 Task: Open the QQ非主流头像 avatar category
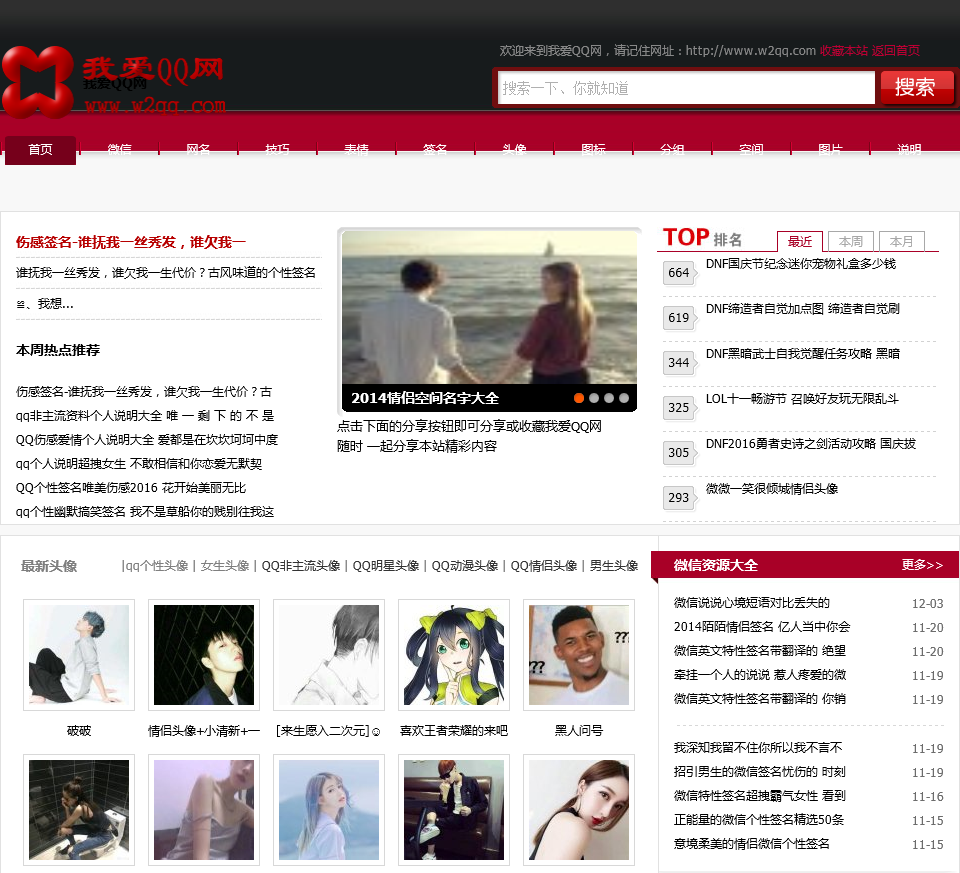pos(301,566)
